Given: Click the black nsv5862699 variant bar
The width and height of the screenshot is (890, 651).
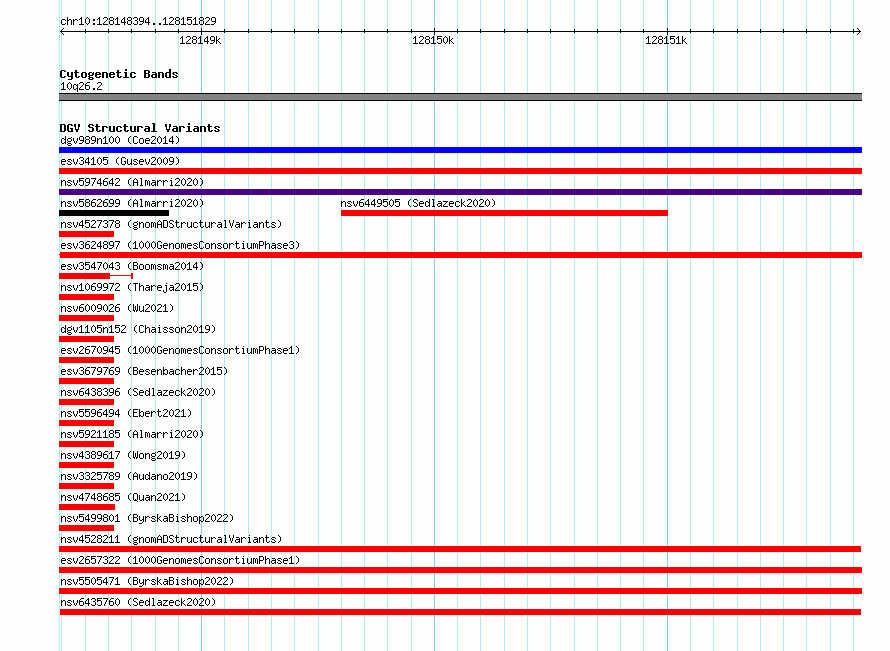Looking at the screenshot, I should (x=114, y=213).
